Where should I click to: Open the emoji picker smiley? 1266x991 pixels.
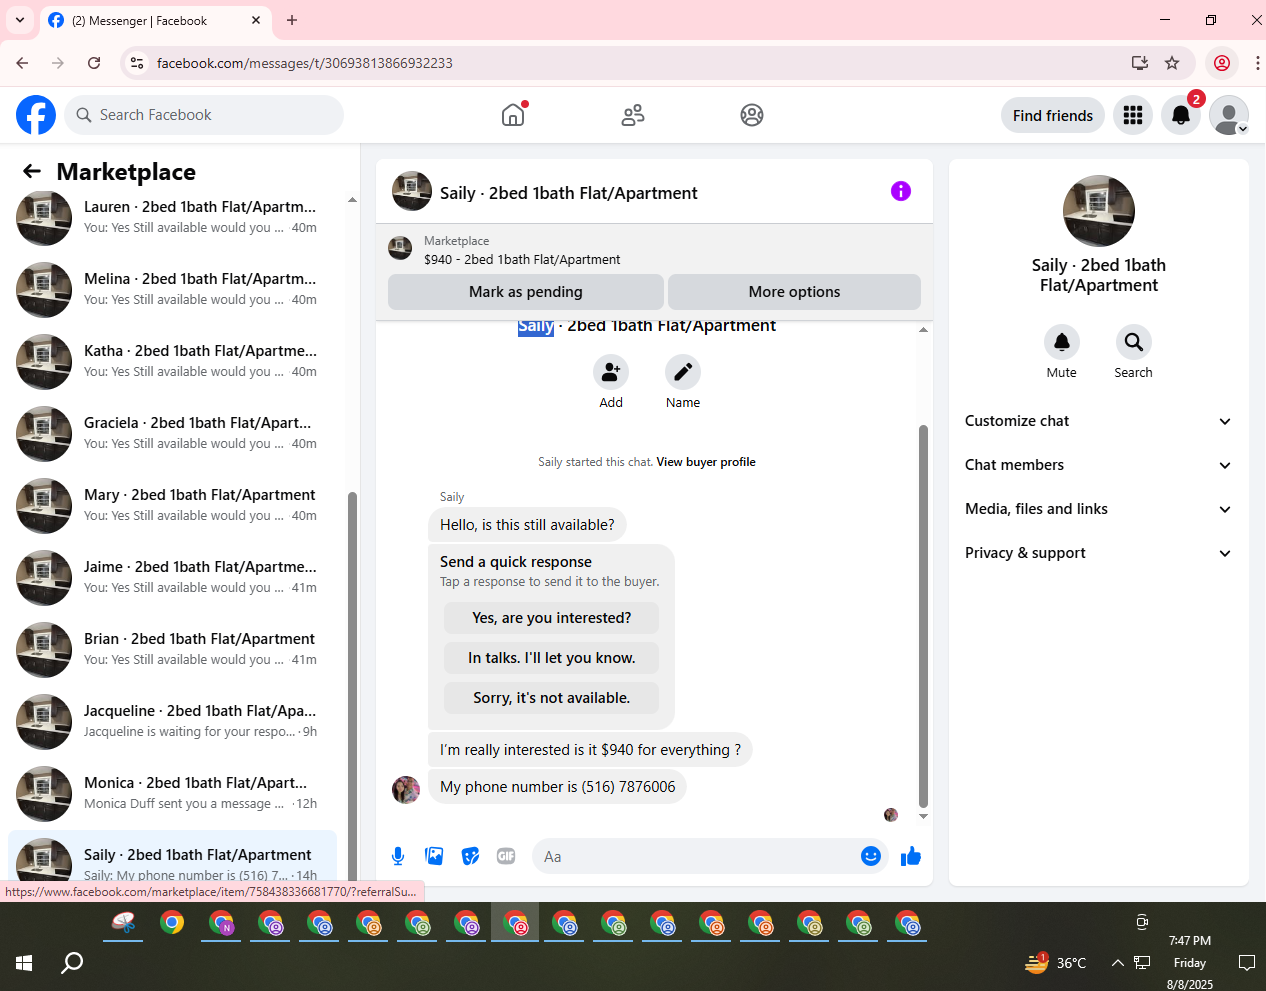click(871, 856)
